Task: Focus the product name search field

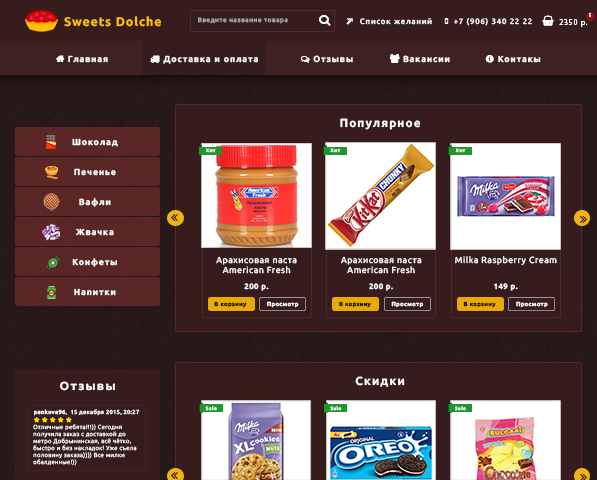Action: click(255, 20)
